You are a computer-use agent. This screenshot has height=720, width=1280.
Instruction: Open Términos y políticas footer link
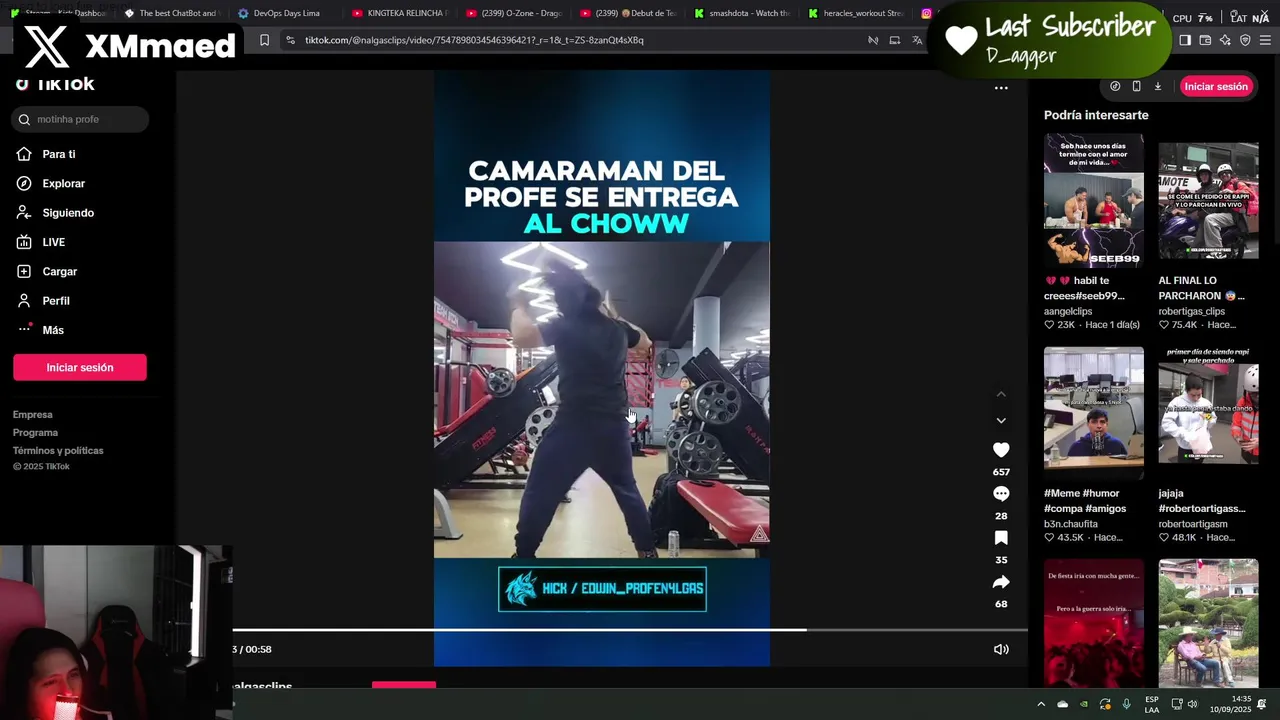(x=58, y=450)
